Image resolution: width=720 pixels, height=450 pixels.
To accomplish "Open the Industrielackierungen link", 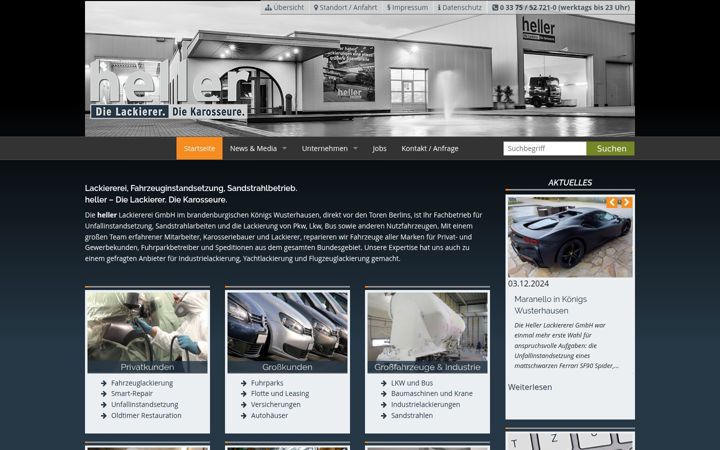I will [x=425, y=405].
